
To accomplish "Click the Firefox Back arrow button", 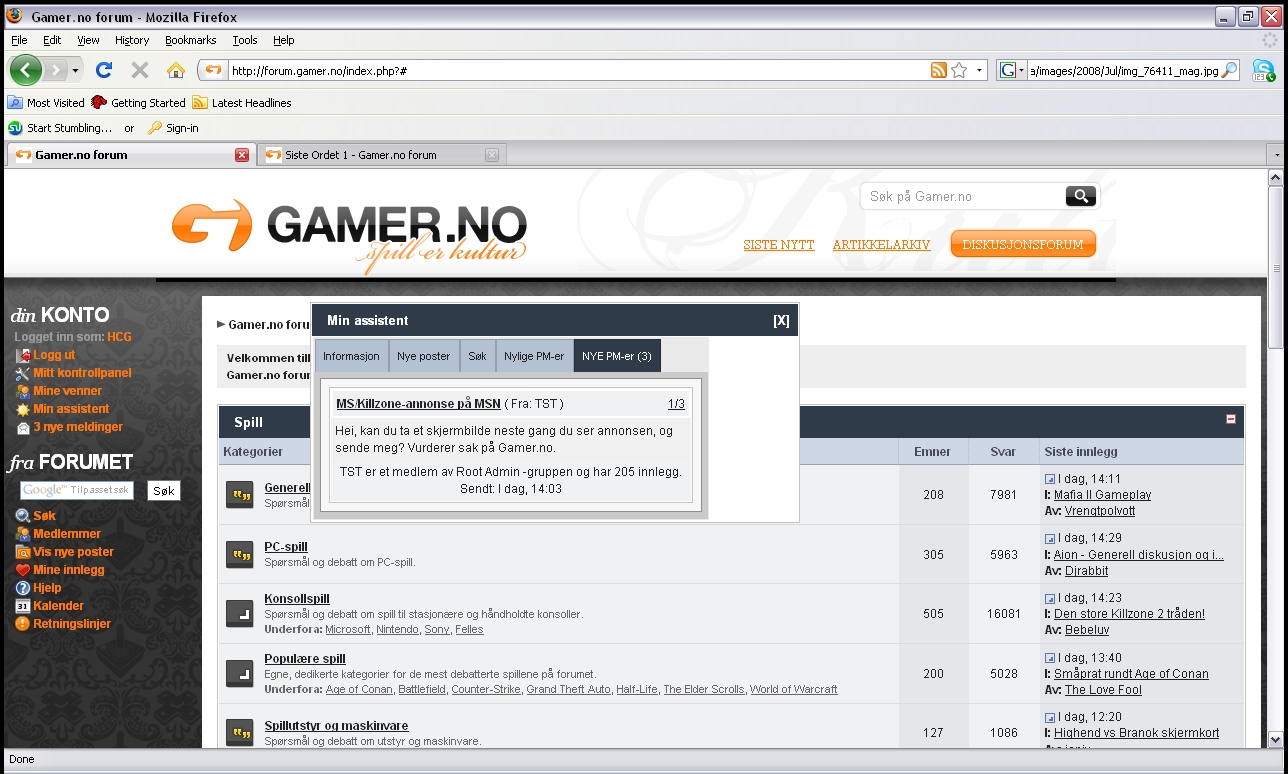I will click(26, 70).
